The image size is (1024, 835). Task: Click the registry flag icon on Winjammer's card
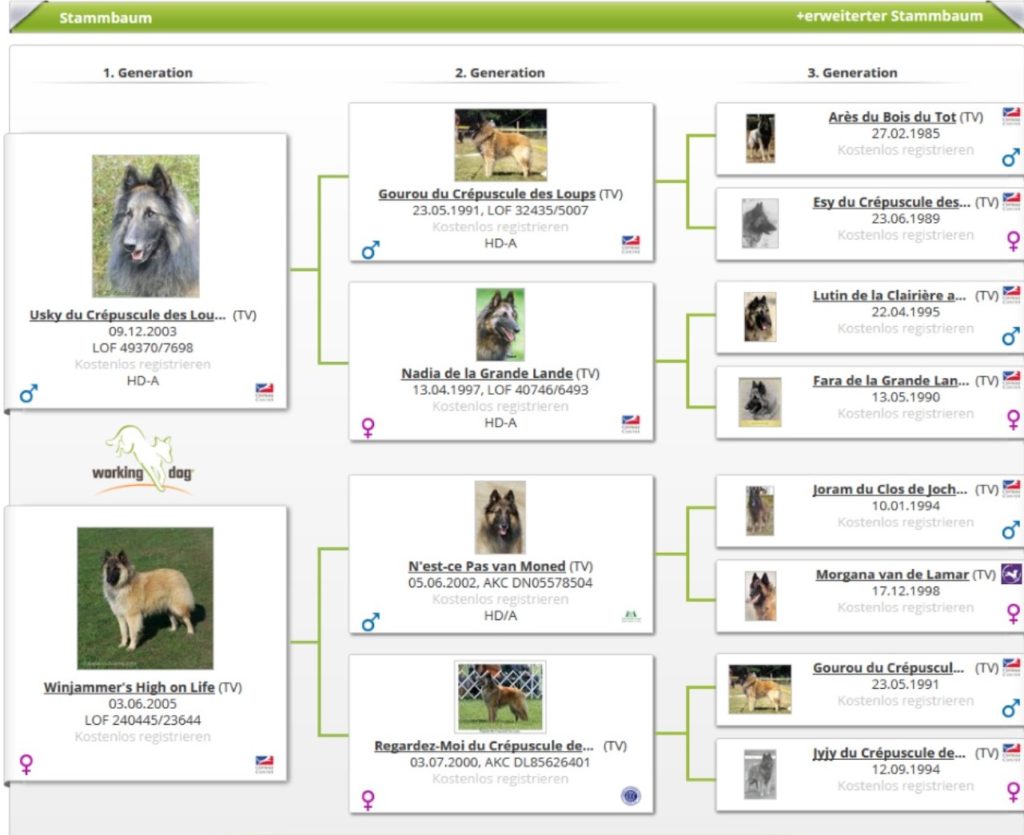(264, 764)
